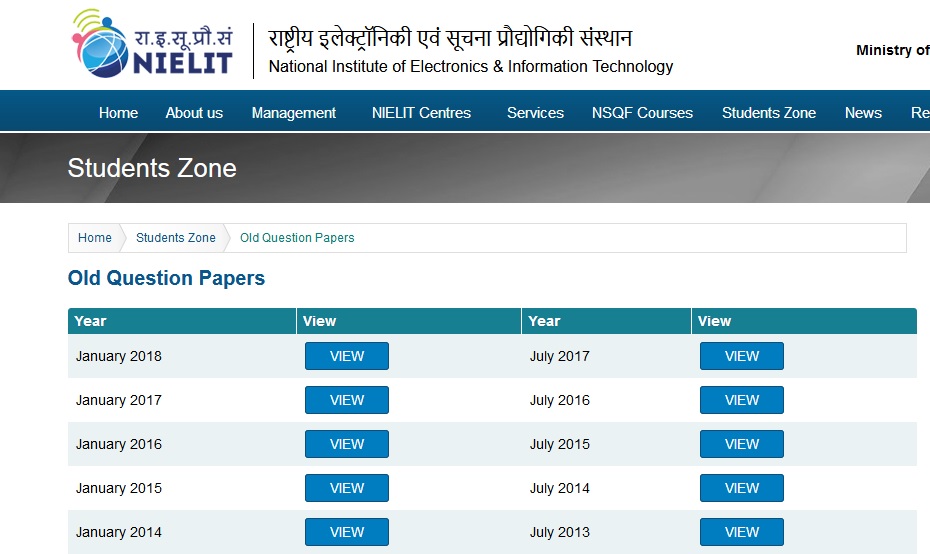View January 2016 question papers

347,444
